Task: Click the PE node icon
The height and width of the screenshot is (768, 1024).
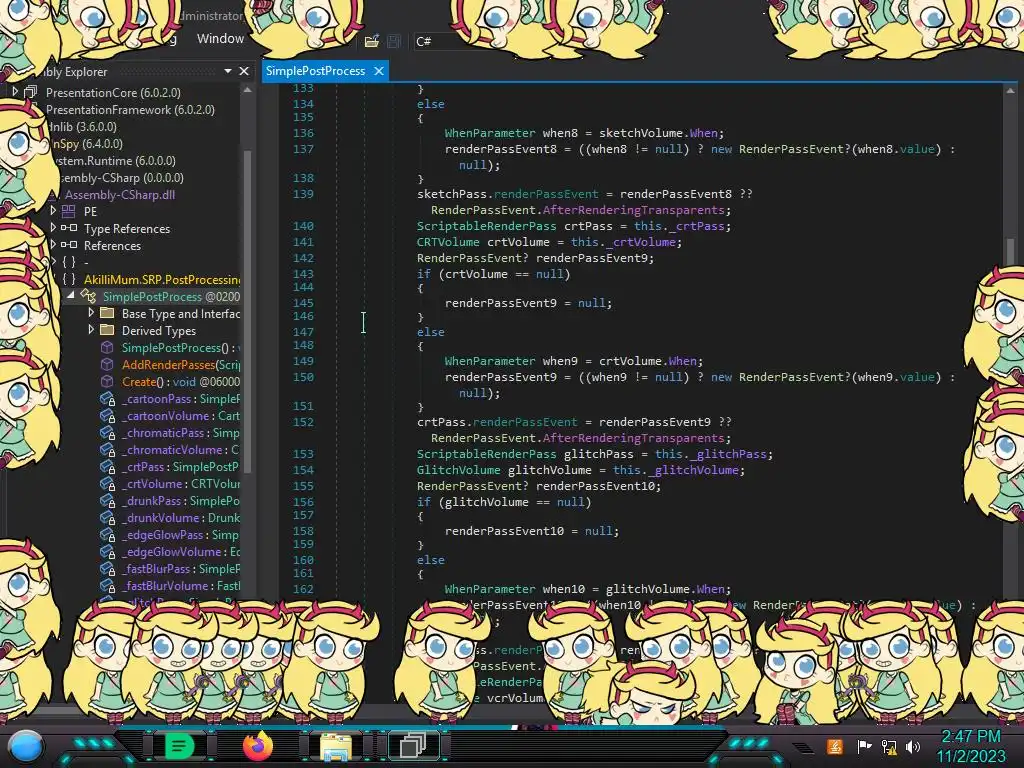Action: [x=69, y=211]
